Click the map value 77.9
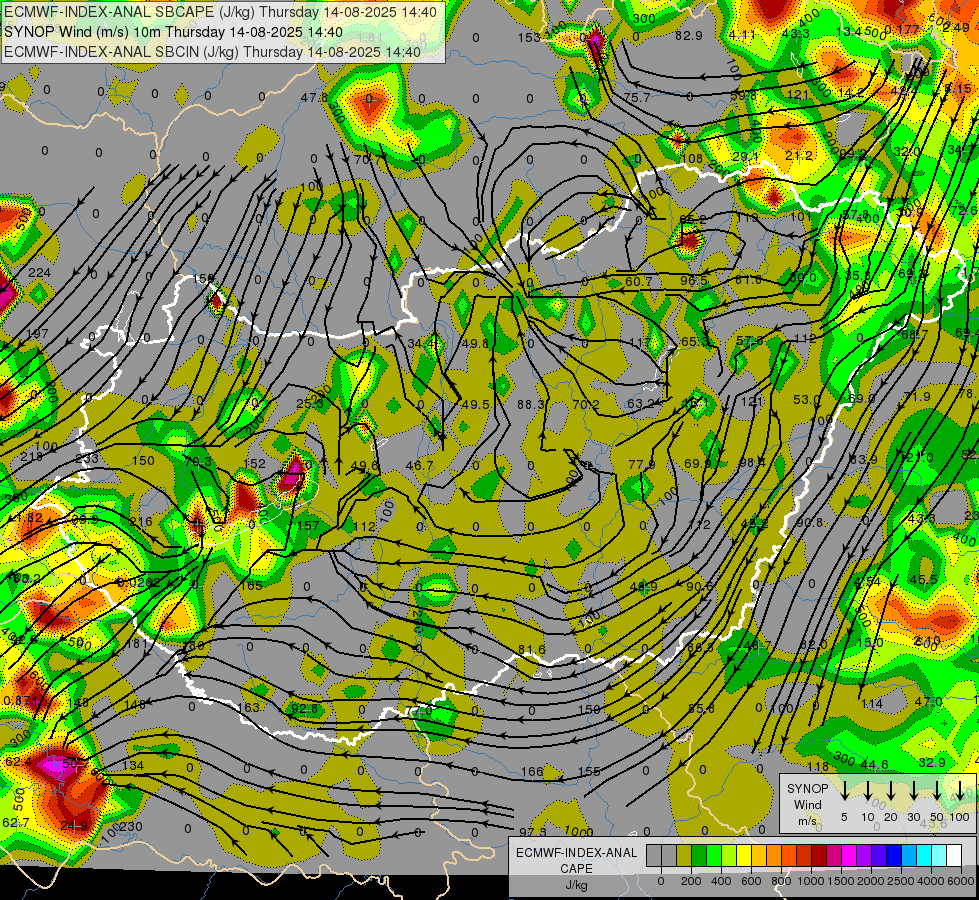The height and width of the screenshot is (900, 979). pos(642,464)
